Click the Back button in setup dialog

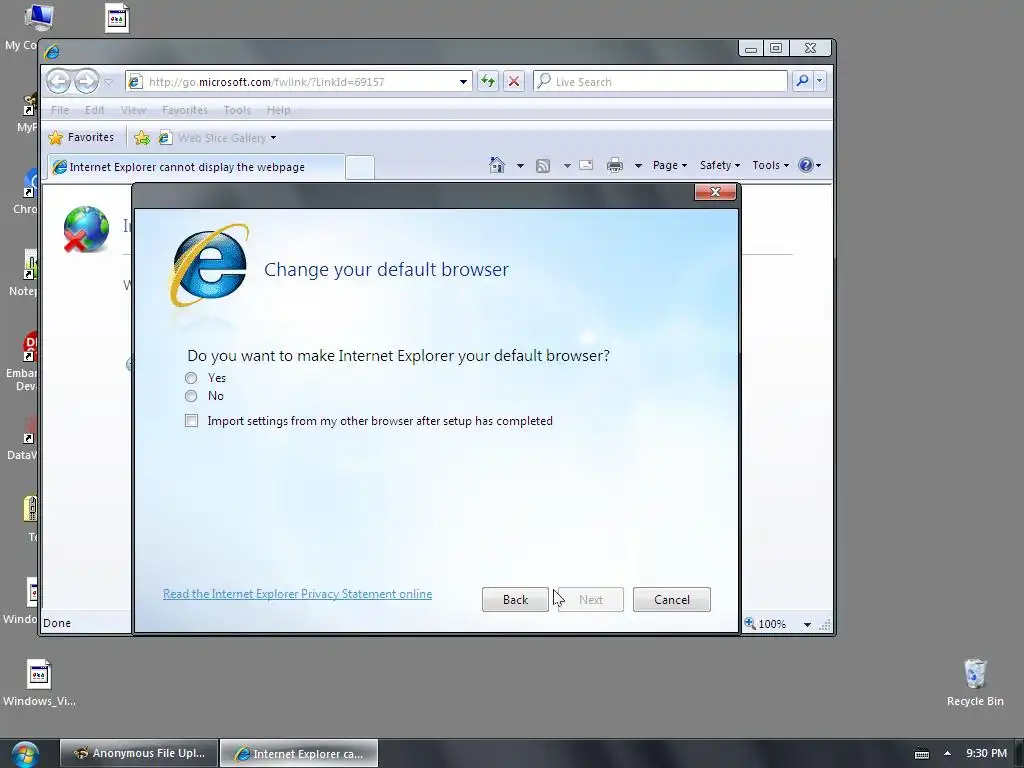(515, 600)
